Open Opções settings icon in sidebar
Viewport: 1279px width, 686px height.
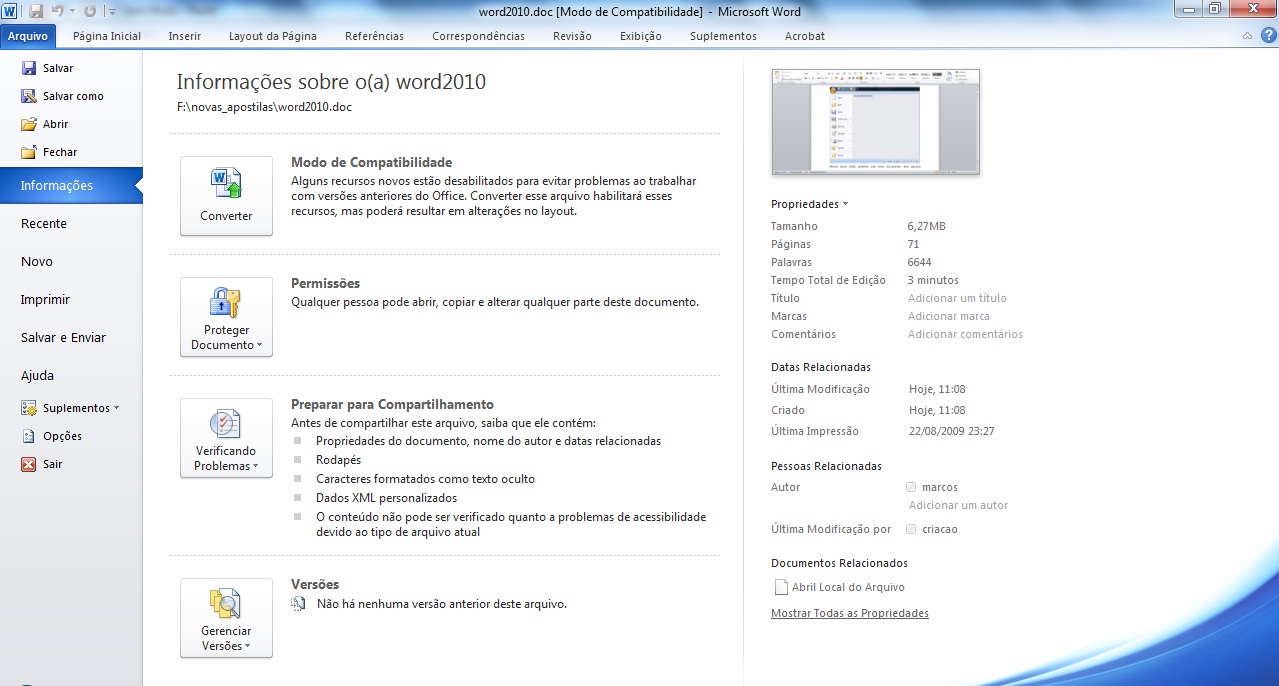click(x=29, y=436)
